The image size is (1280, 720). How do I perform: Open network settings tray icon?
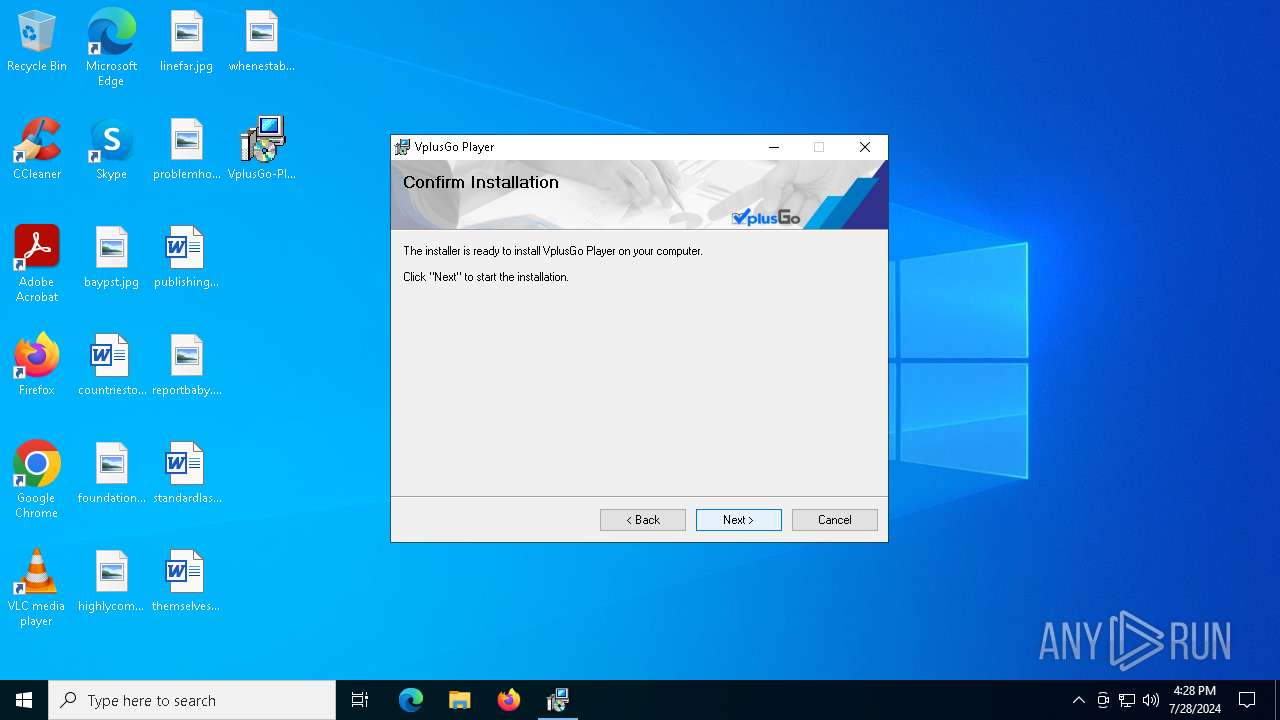pyautogui.click(x=1127, y=700)
